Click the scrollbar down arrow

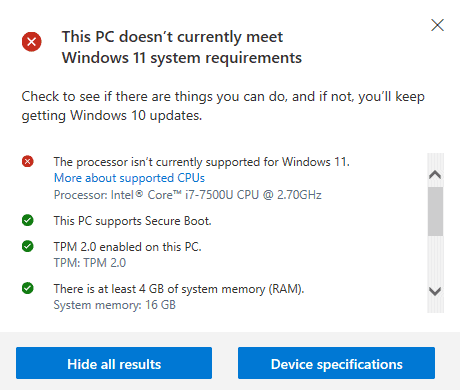(x=435, y=291)
